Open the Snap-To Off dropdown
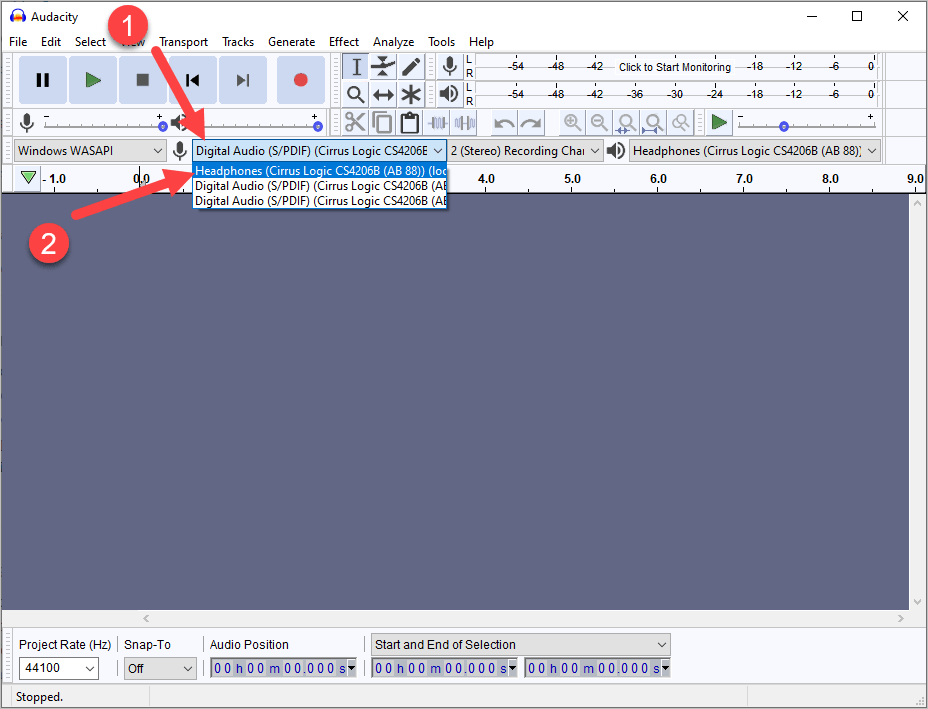928x709 pixels. [160, 668]
